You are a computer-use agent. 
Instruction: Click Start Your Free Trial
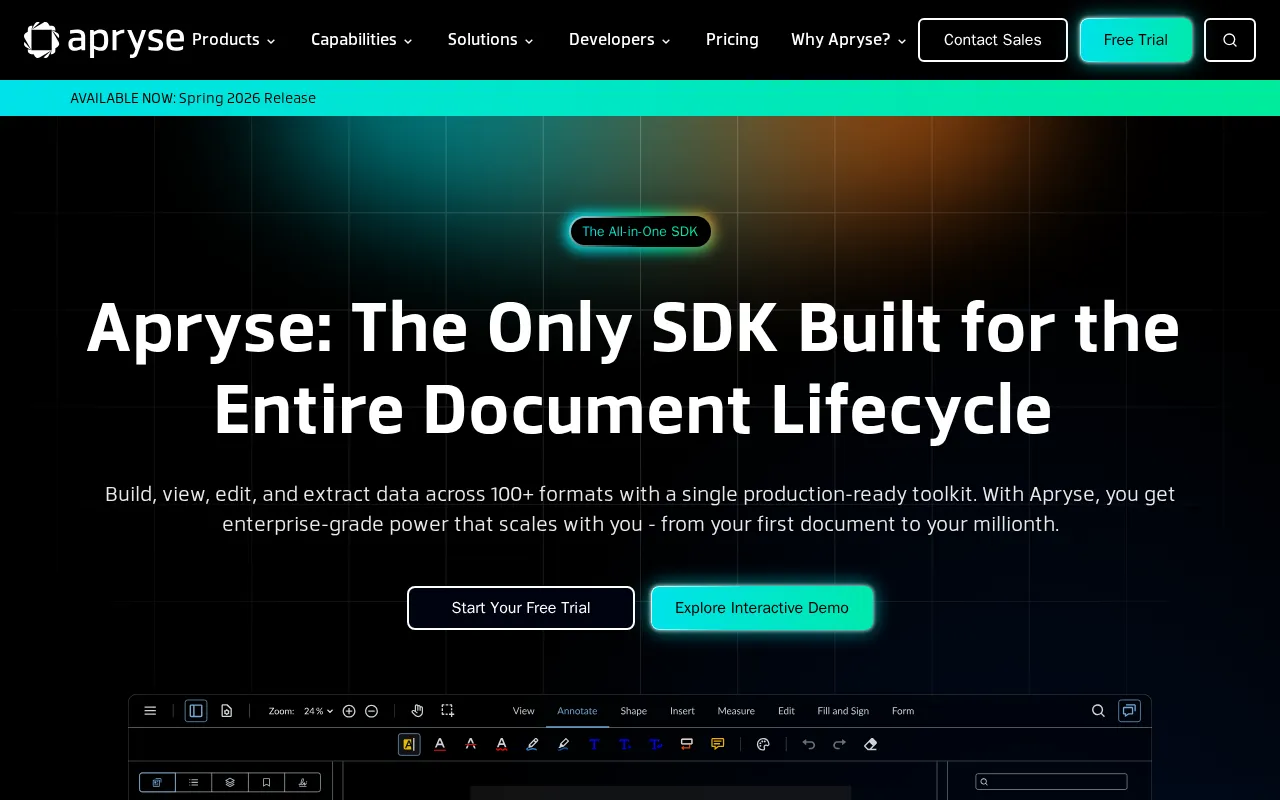(x=521, y=608)
